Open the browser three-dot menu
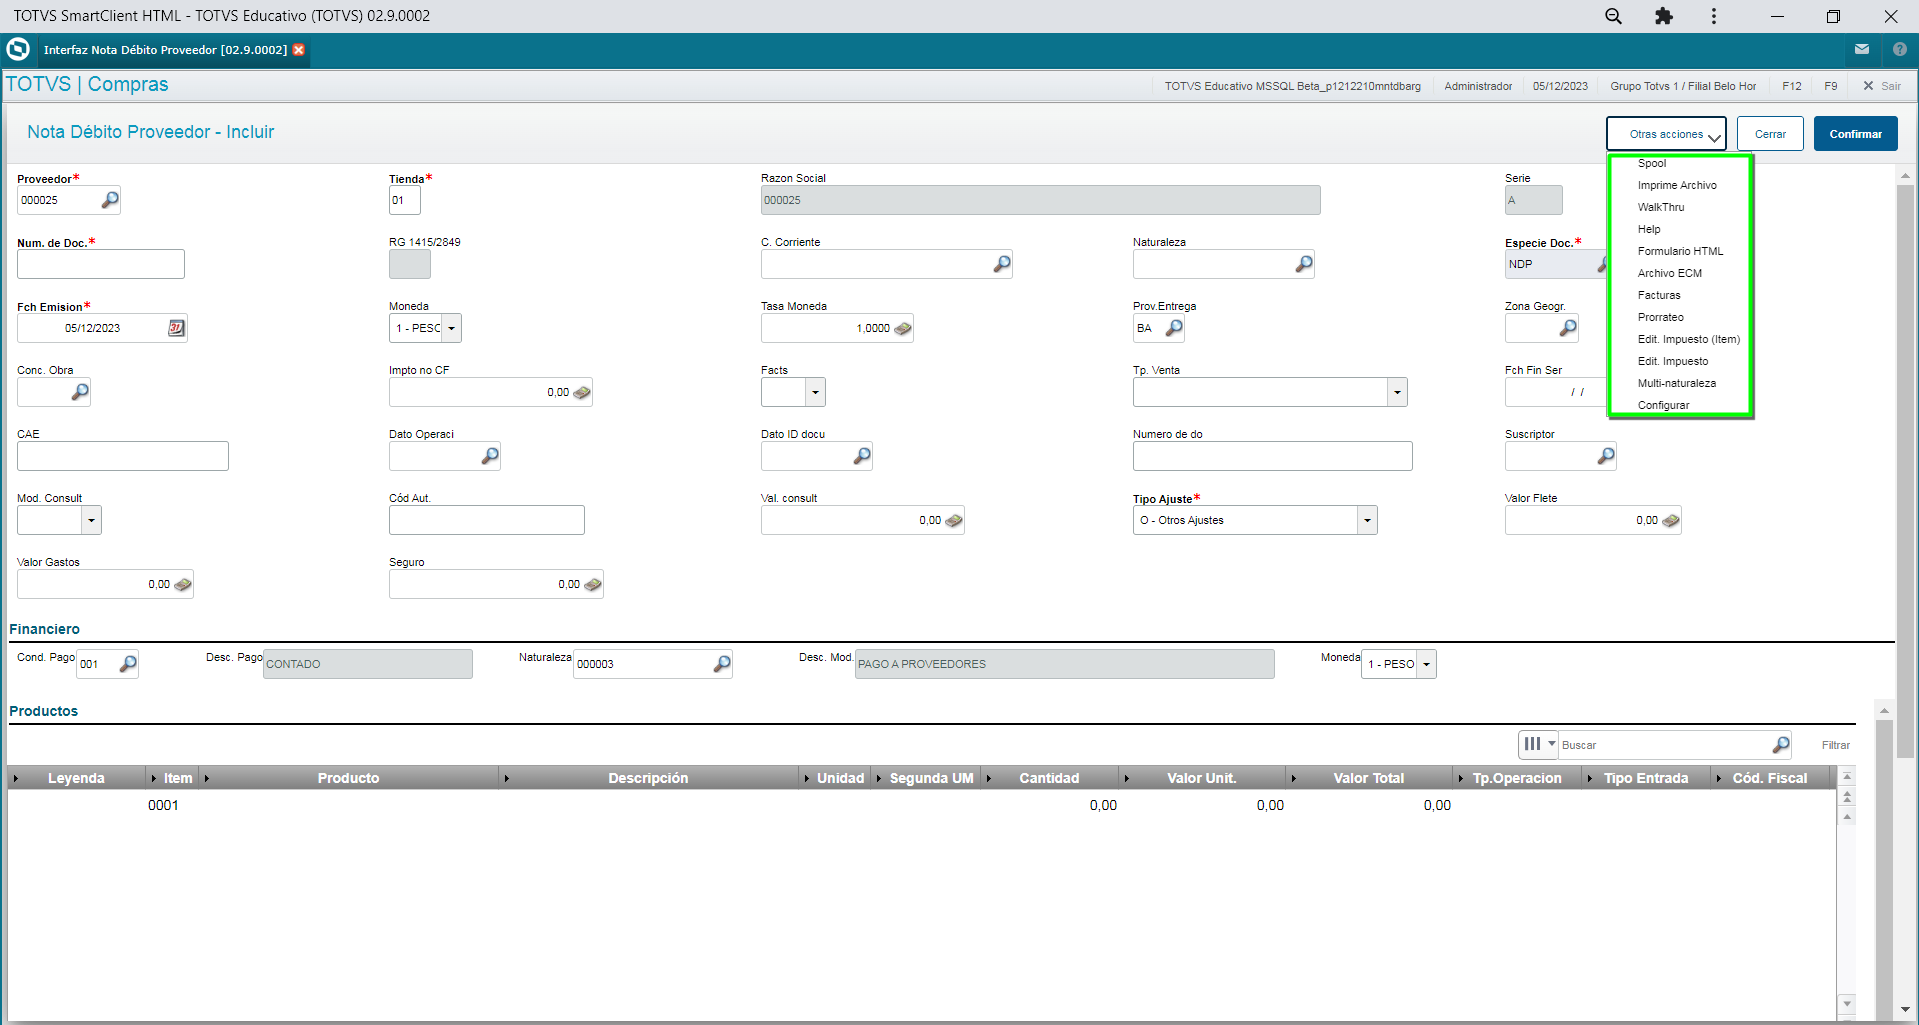Viewport: 1919px width, 1025px height. tap(1714, 16)
